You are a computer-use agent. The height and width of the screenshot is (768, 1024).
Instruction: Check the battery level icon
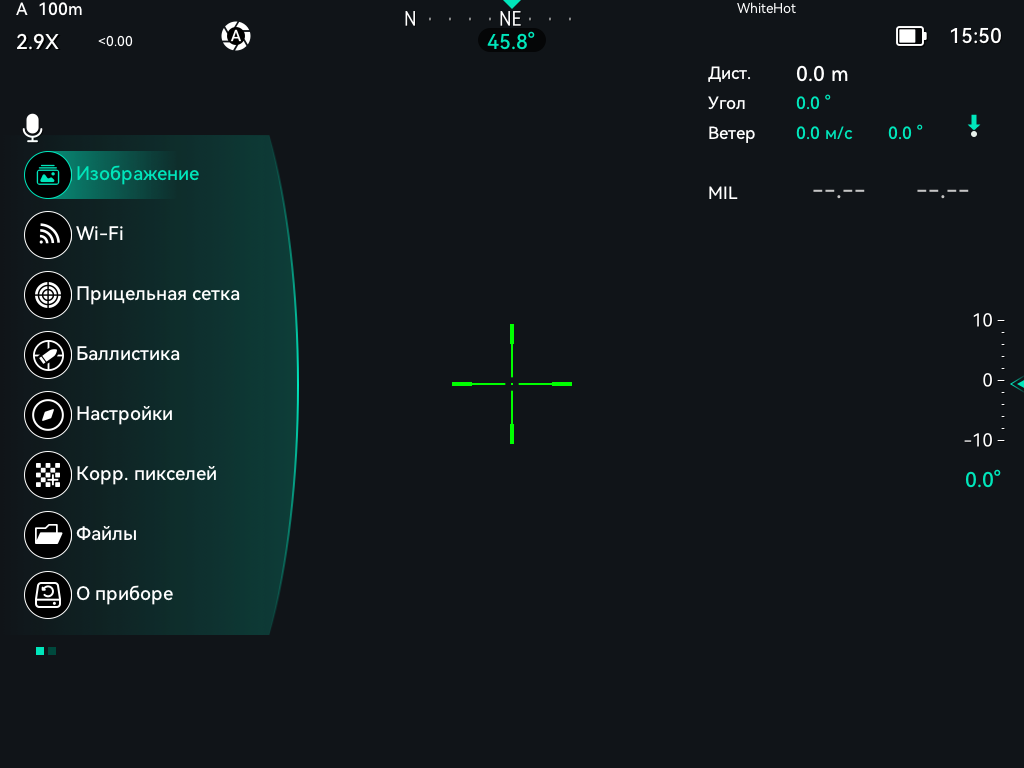[x=911, y=36]
